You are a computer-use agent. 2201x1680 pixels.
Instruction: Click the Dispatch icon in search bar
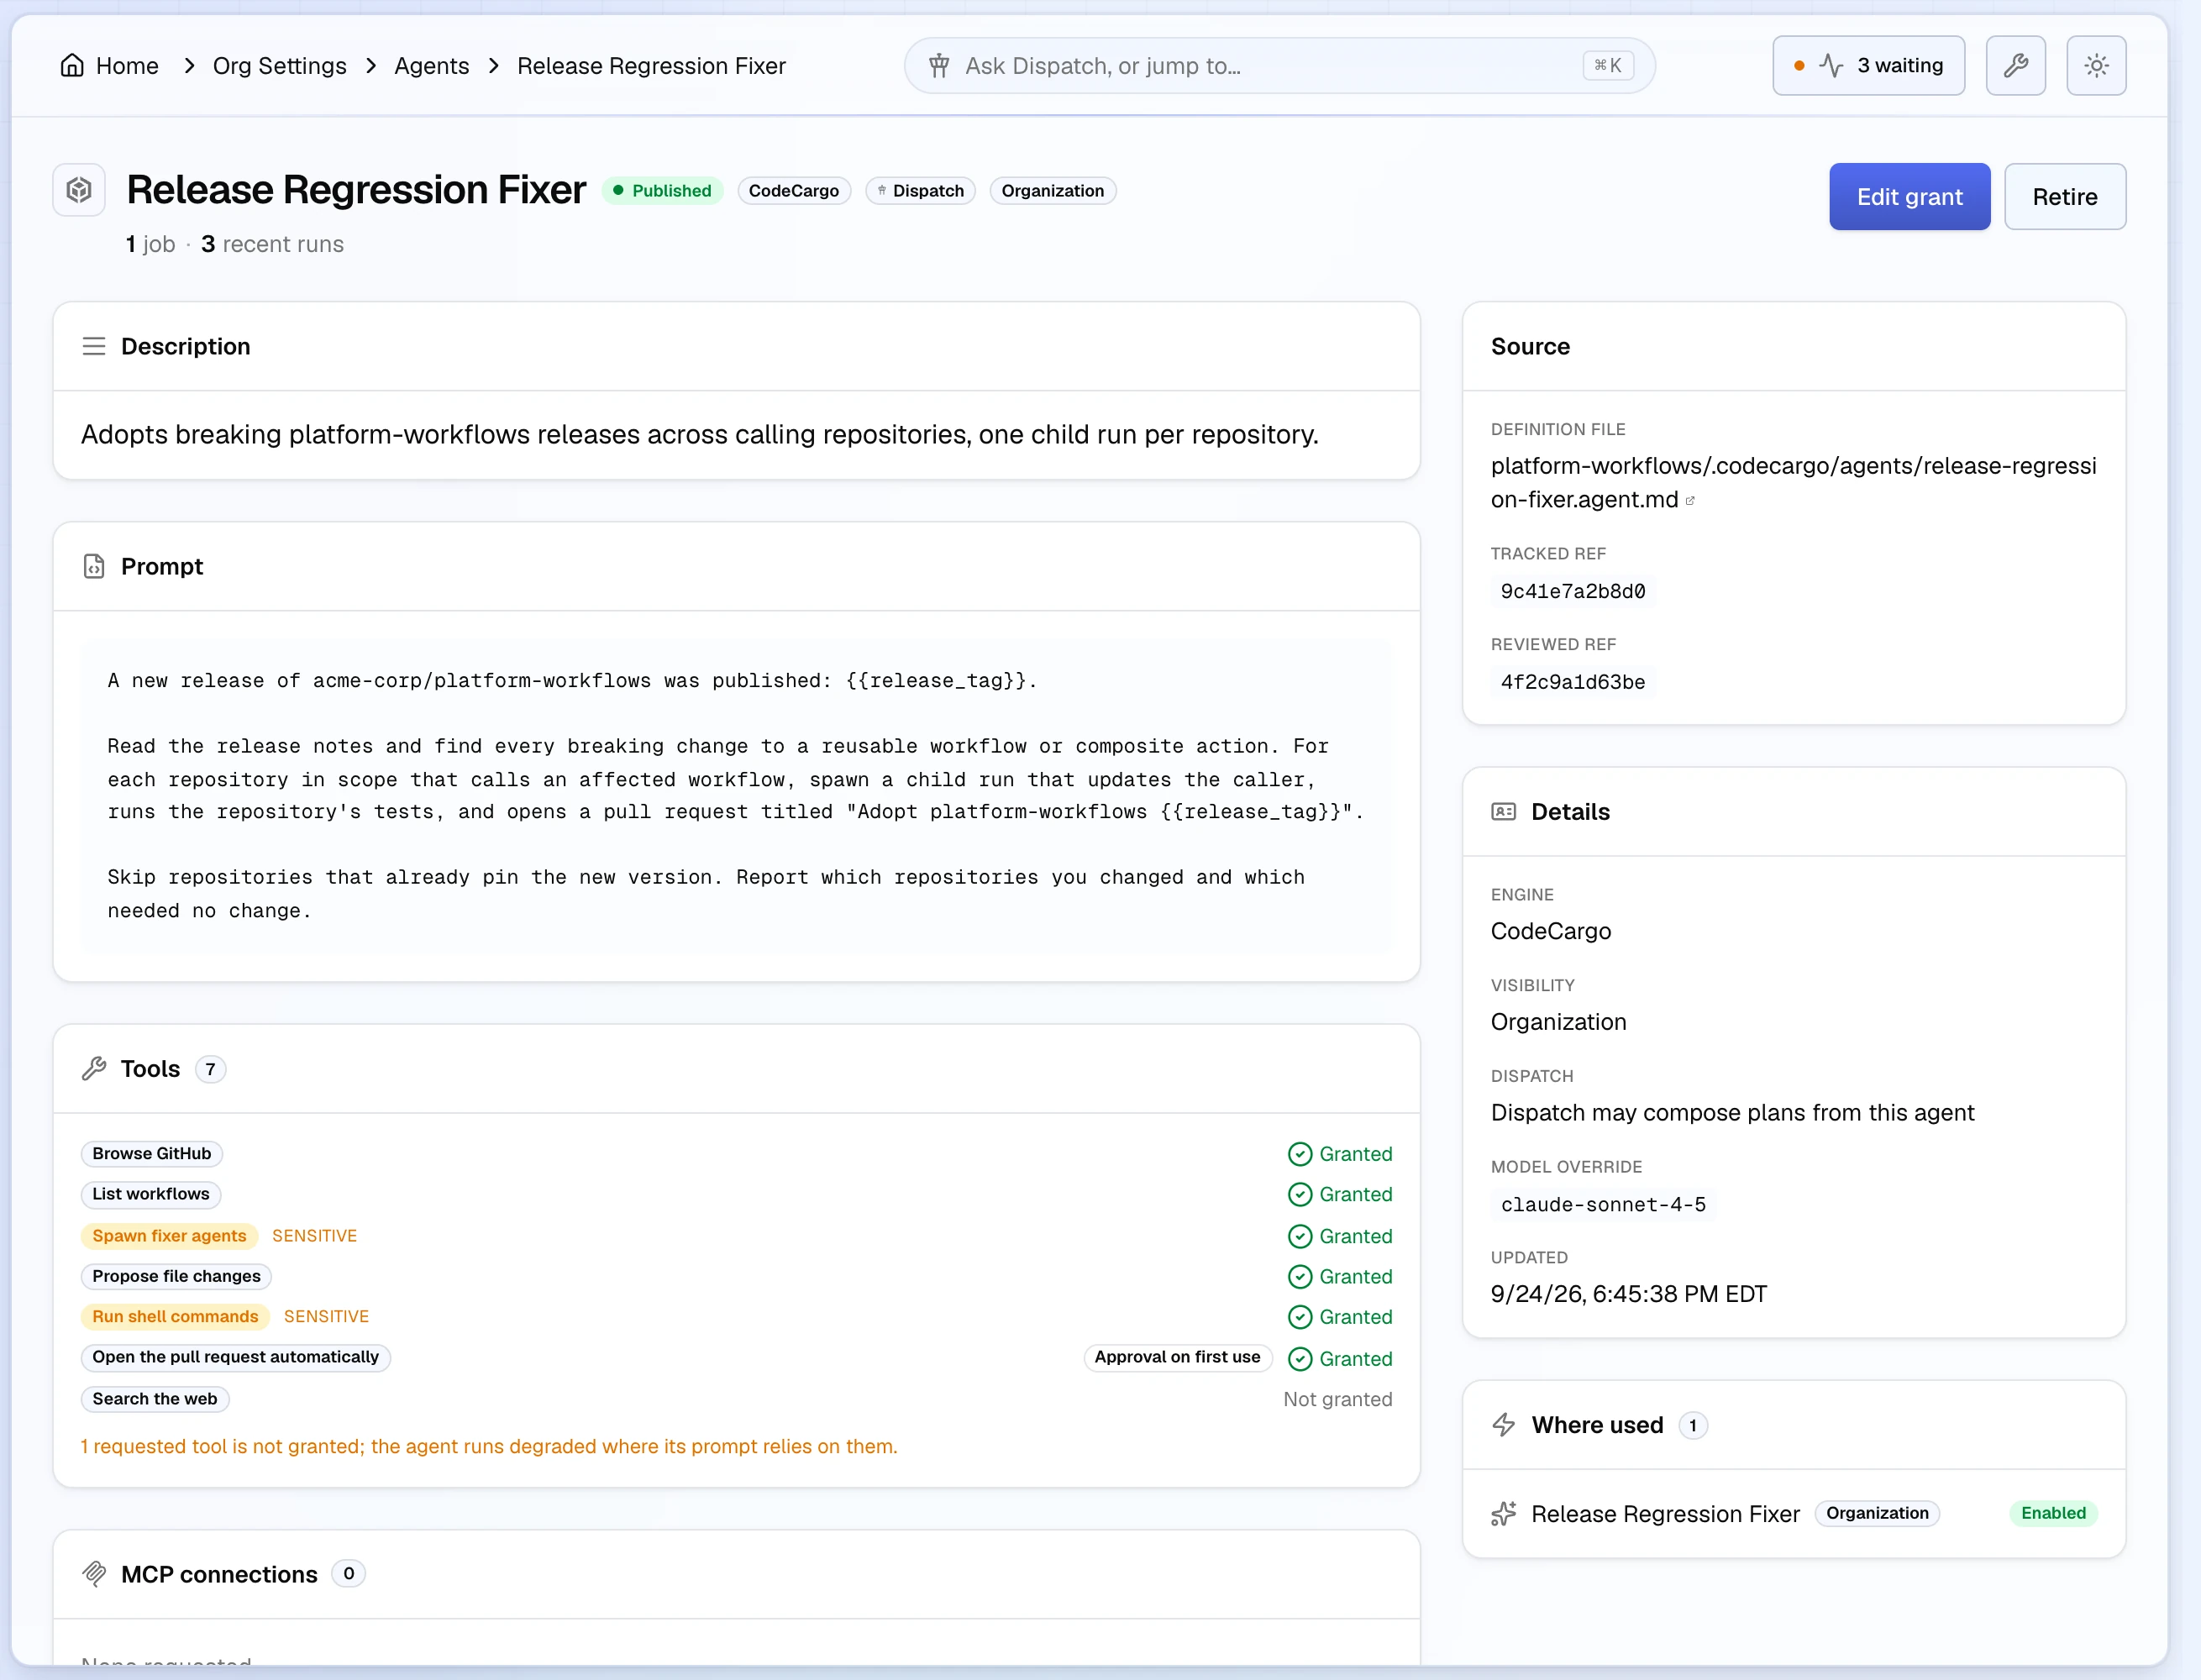pyautogui.click(x=938, y=66)
